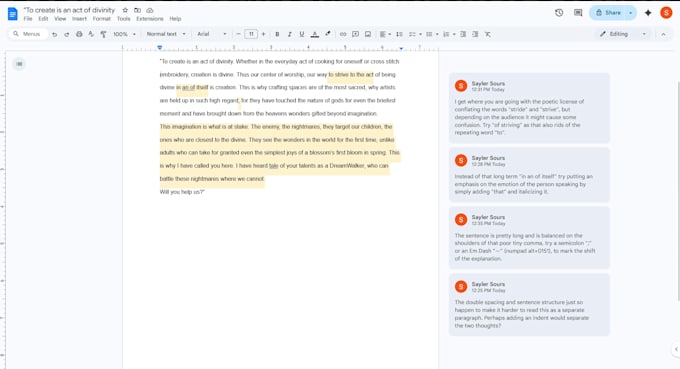Viewport: 680px width, 369px height.
Task: Click the Gemini sparkle icon
Action: [648, 13]
